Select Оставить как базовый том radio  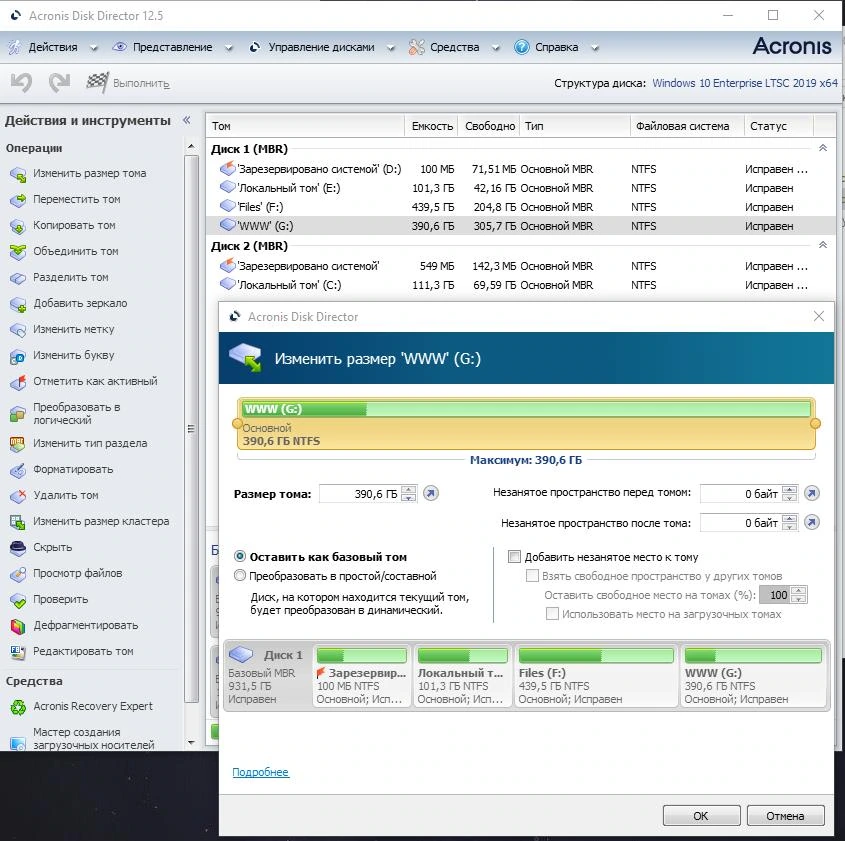240,556
